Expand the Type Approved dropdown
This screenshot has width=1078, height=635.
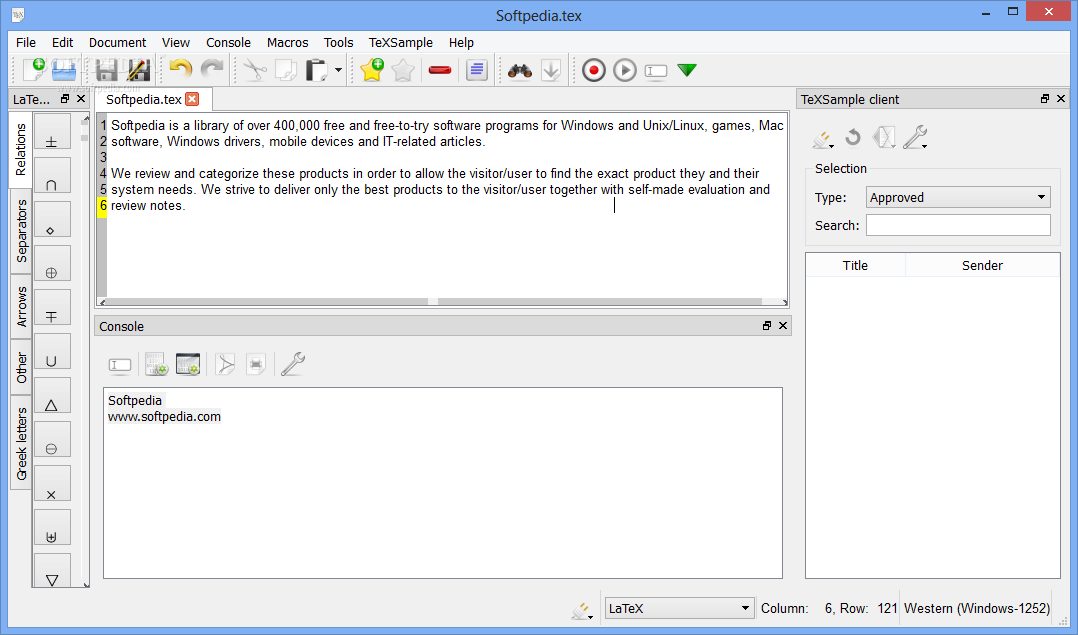(x=958, y=197)
